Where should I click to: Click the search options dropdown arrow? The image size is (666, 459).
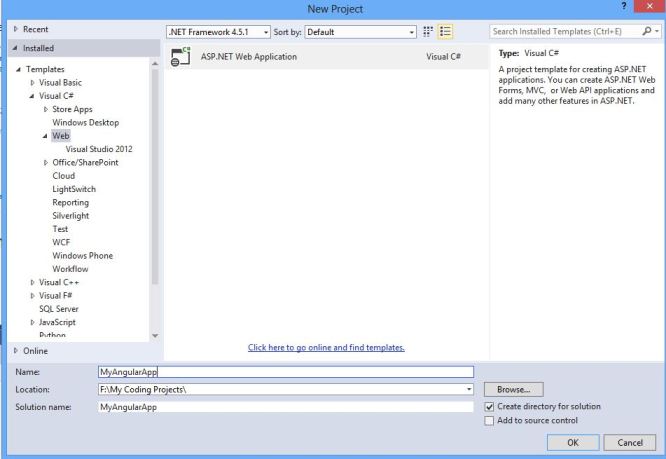[x=657, y=31]
